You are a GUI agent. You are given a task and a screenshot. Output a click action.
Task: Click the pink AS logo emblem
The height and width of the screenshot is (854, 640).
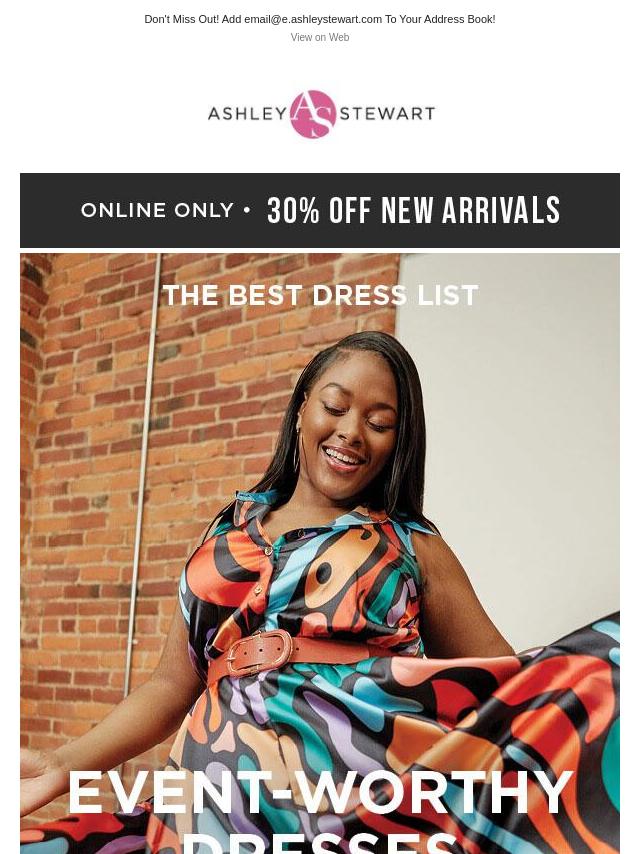[x=313, y=114]
